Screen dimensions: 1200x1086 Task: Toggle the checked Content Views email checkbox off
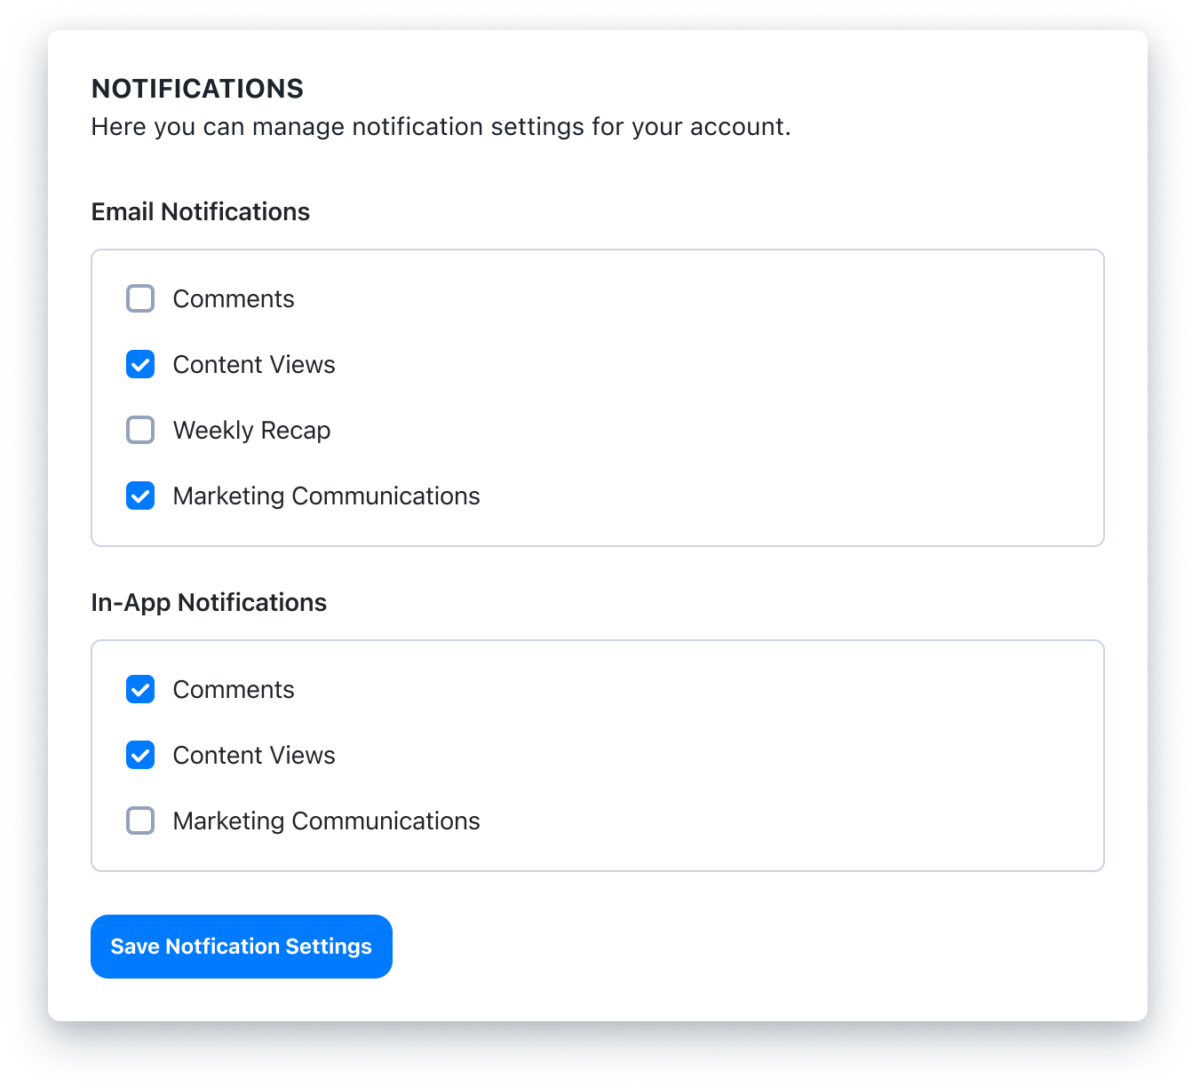coord(140,364)
